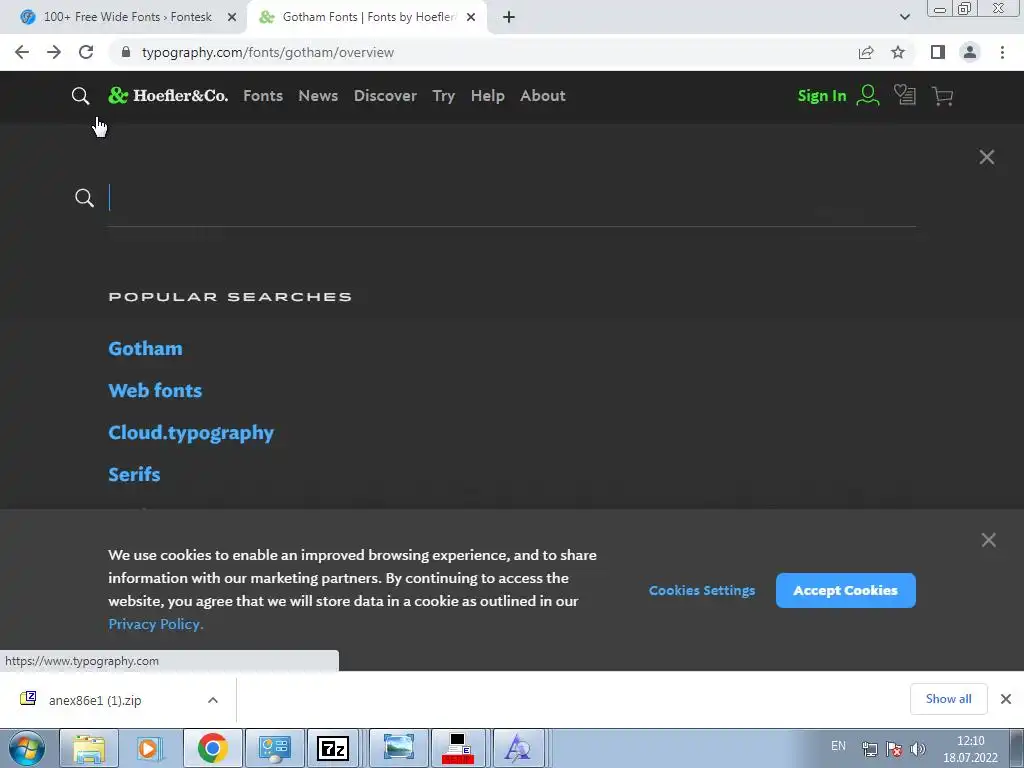
Task: Open downloaded anex86e1 (1).zip file
Action: (95, 700)
